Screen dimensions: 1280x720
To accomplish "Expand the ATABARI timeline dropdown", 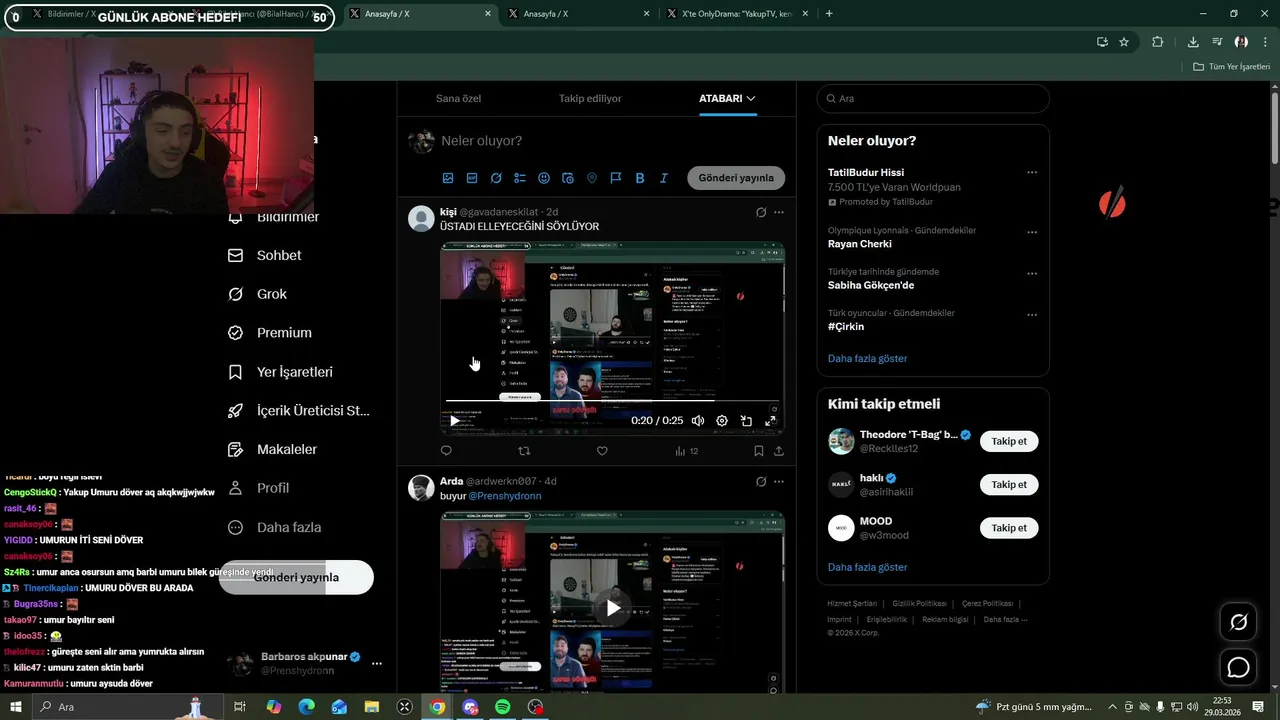I will click(727, 98).
